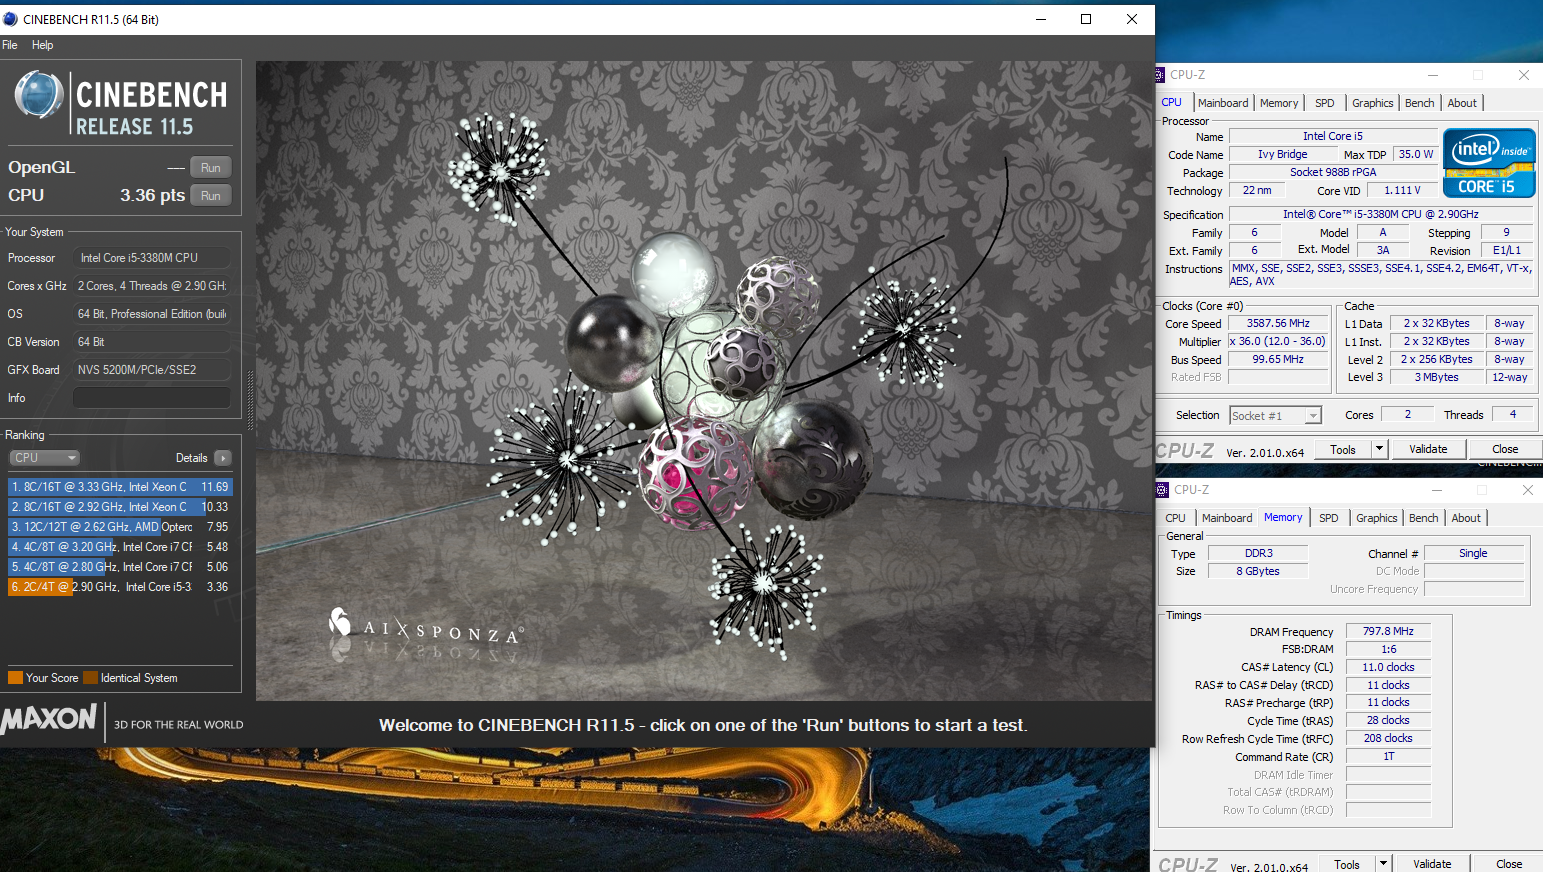Click Close button in lower CPU-Z
1543x872 pixels.
(x=1509, y=864)
